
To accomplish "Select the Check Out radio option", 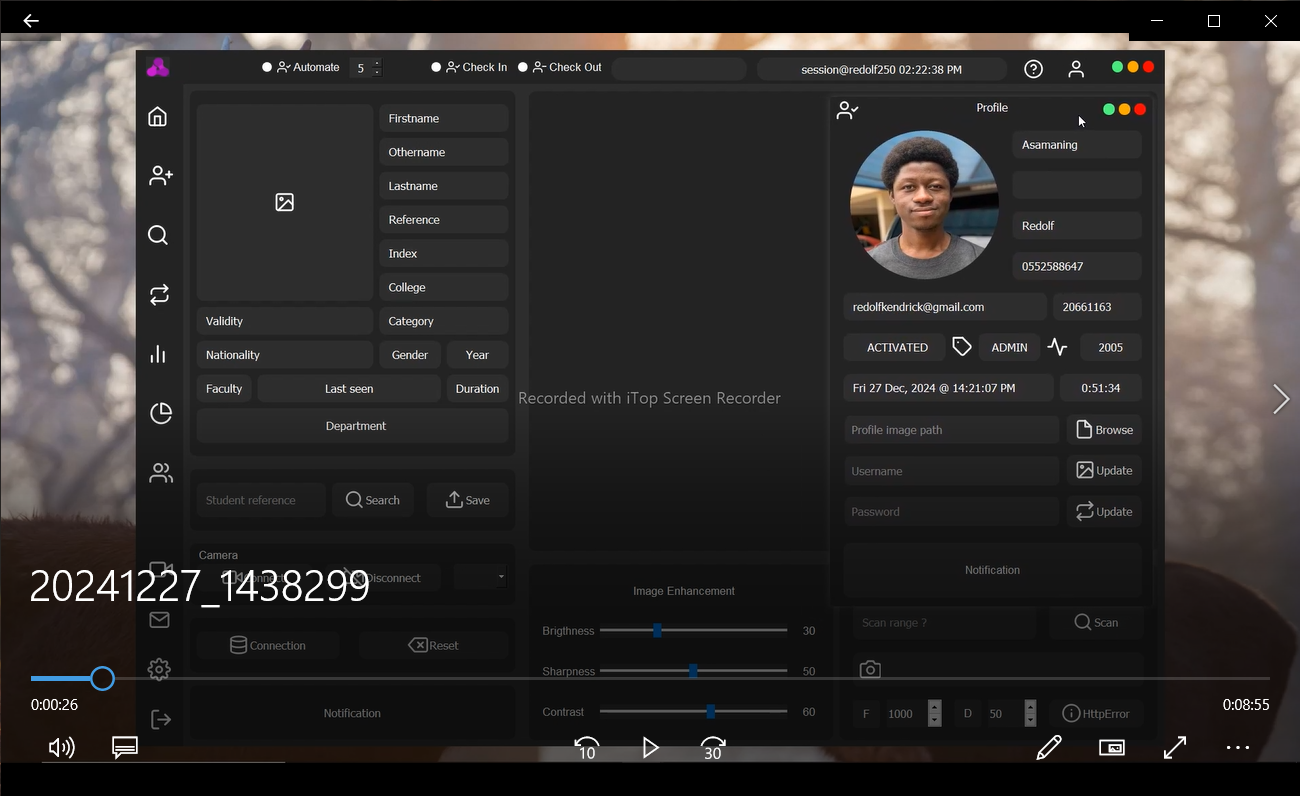I will coord(522,68).
